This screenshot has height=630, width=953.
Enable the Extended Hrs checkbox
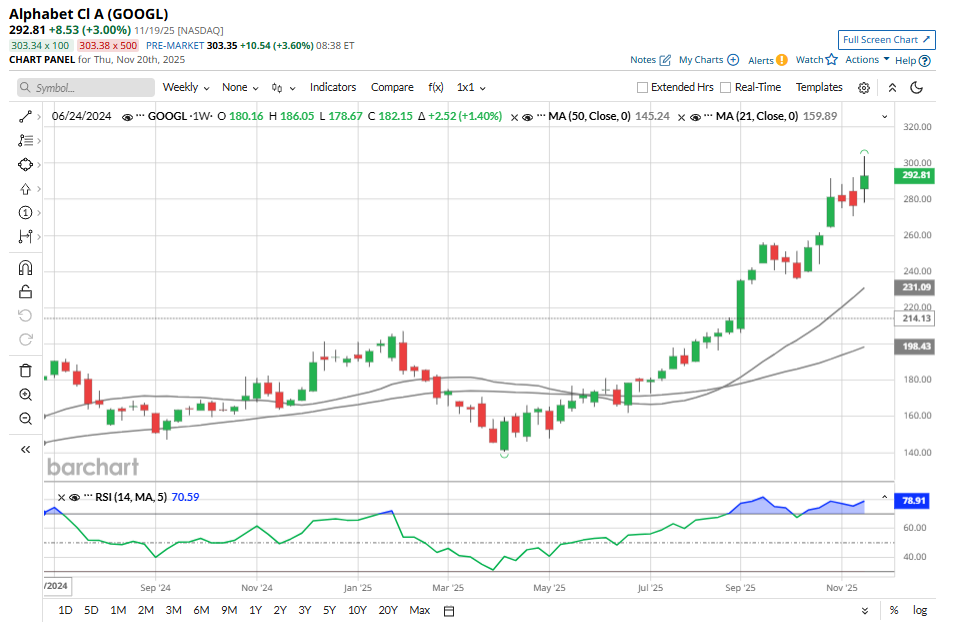(643, 88)
